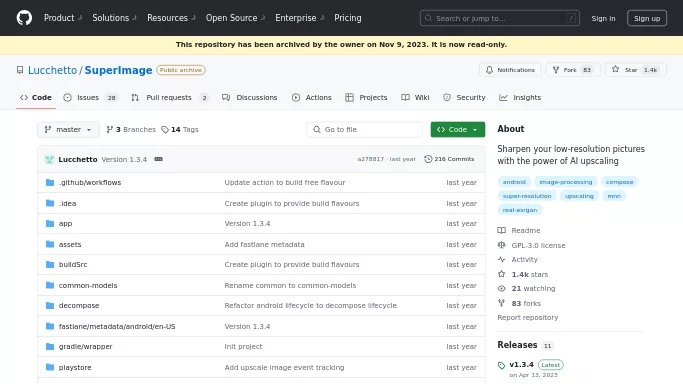The width and height of the screenshot is (683, 384).
Task: Click the Lucchetto commit author avatar
Action: [x=49, y=159]
